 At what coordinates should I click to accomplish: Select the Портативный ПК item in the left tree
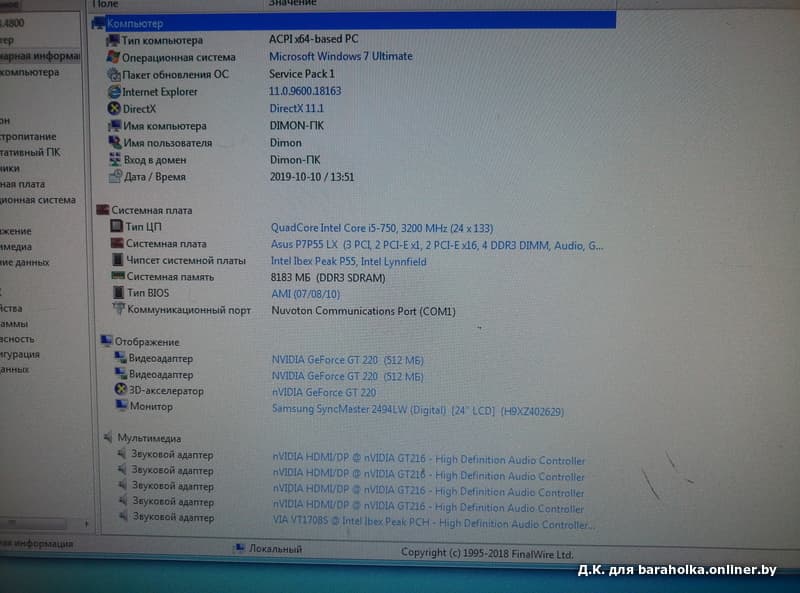coord(30,152)
